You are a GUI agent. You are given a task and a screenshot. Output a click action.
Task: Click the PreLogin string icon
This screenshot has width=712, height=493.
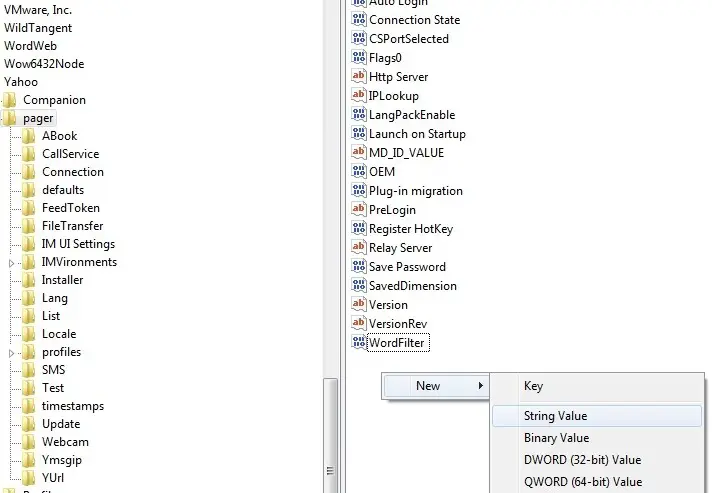[359, 210]
